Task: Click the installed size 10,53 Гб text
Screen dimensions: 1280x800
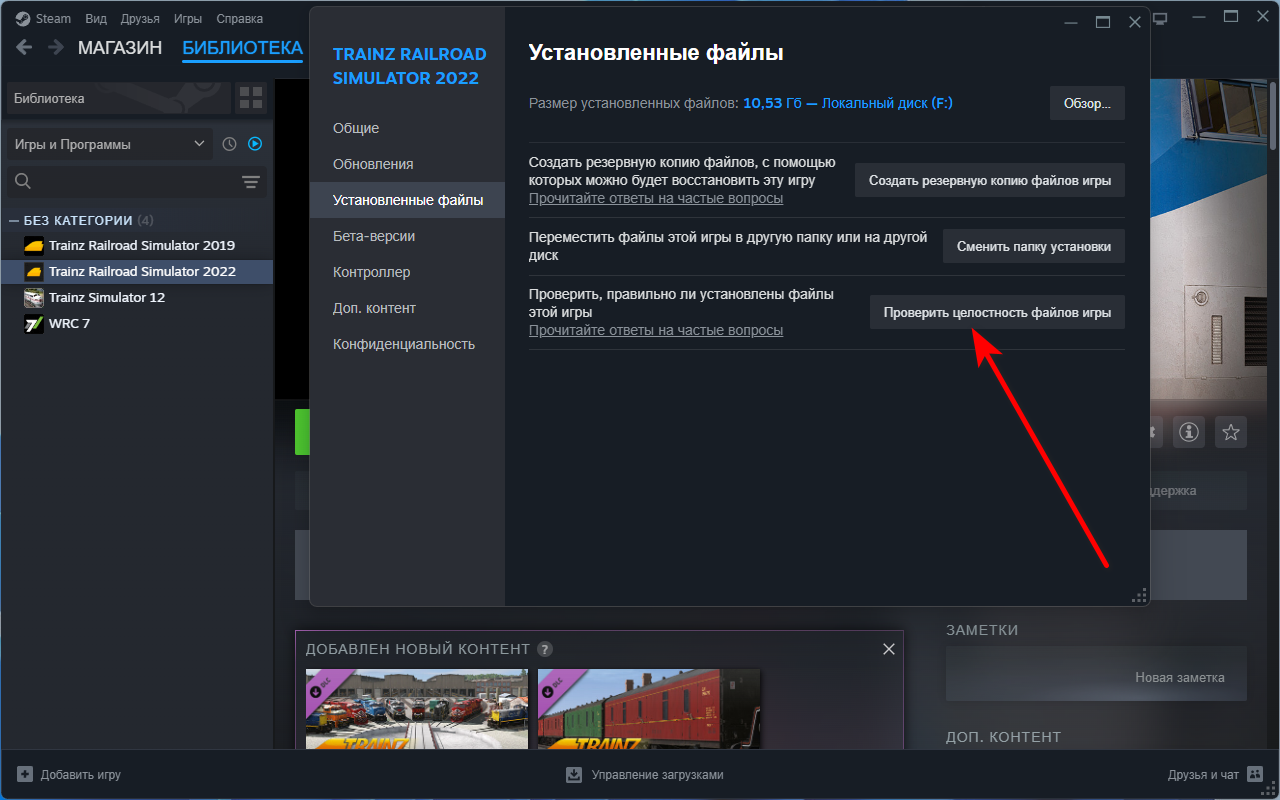Action: pos(773,103)
